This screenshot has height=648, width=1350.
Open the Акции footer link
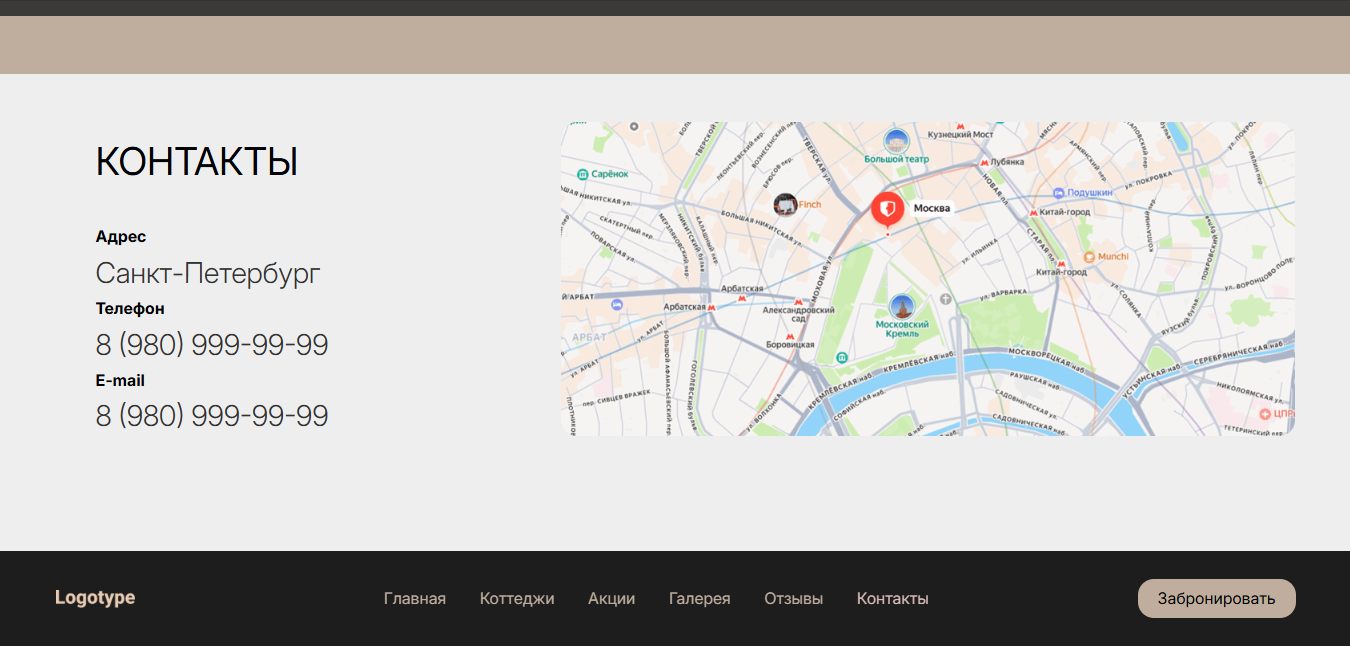(x=611, y=599)
